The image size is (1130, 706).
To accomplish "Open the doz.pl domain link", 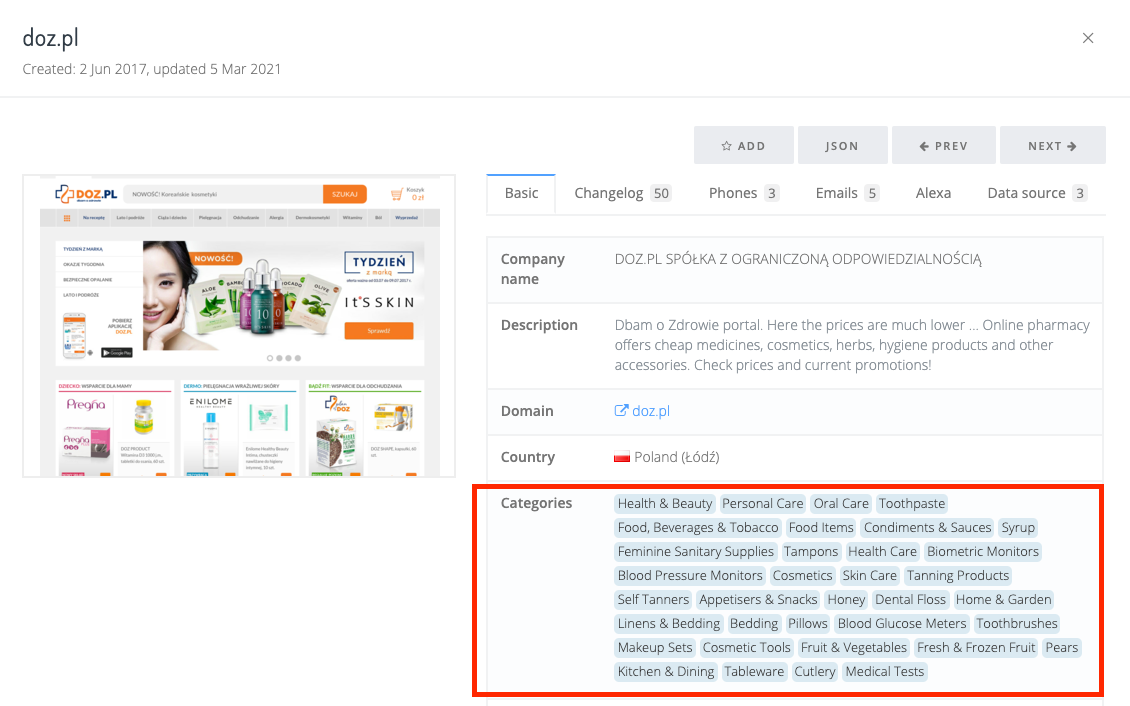I will 651,411.
